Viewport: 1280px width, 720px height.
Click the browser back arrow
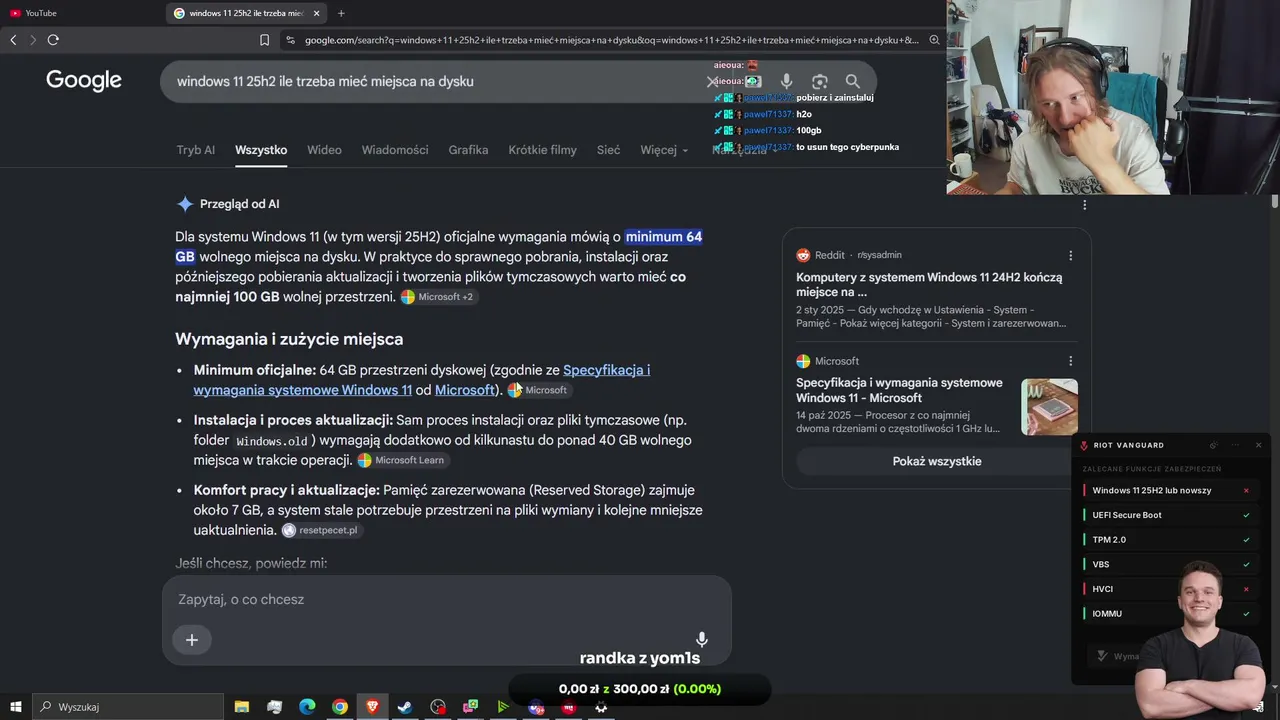[13, 40]
